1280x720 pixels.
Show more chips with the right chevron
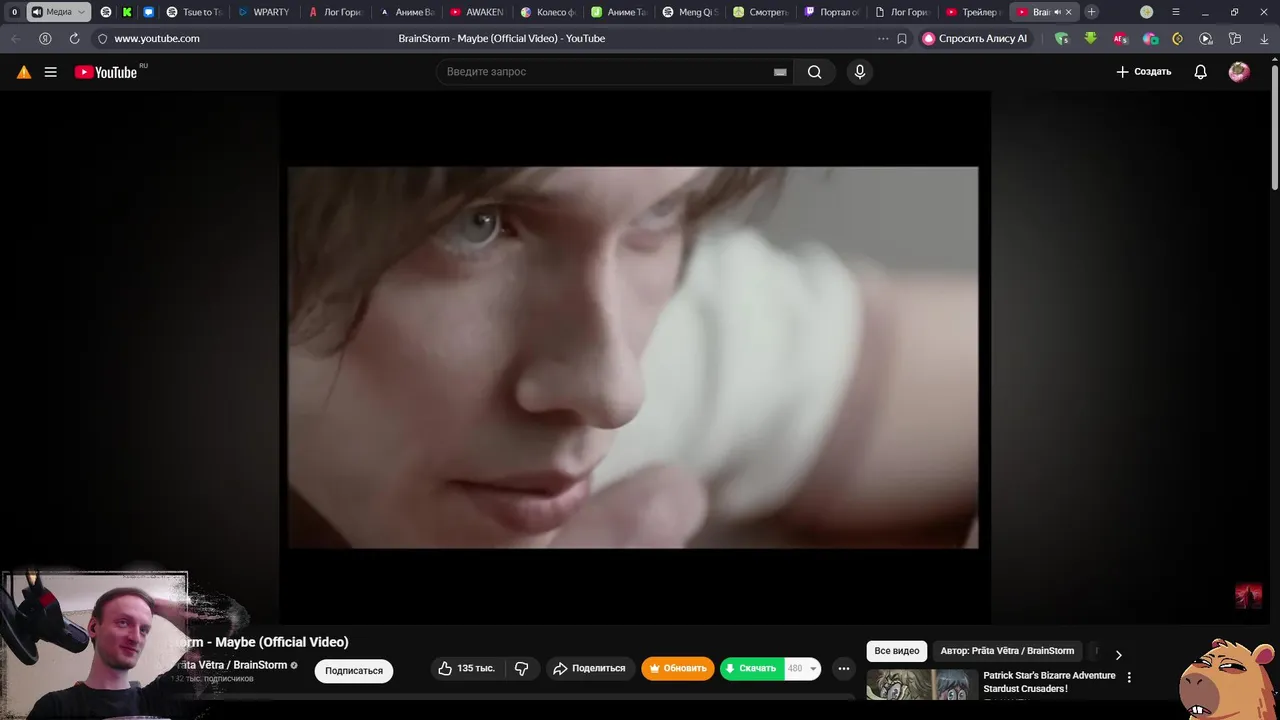pyautogui.click(x=1118, y=654)
